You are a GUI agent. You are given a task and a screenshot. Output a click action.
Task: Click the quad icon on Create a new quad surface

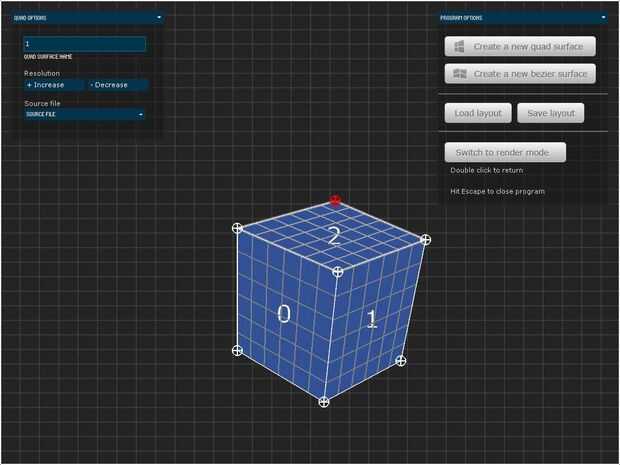click(x=459, y=47)
